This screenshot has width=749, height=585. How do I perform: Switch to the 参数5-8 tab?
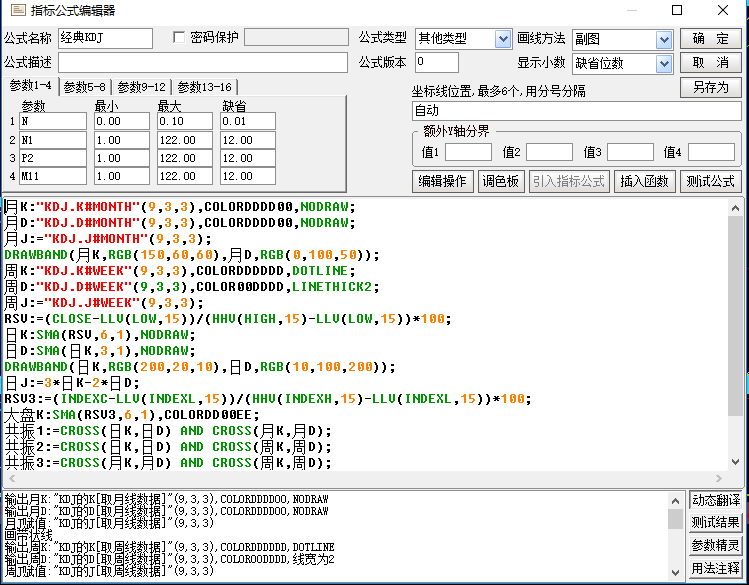click(x=85, y=87)
